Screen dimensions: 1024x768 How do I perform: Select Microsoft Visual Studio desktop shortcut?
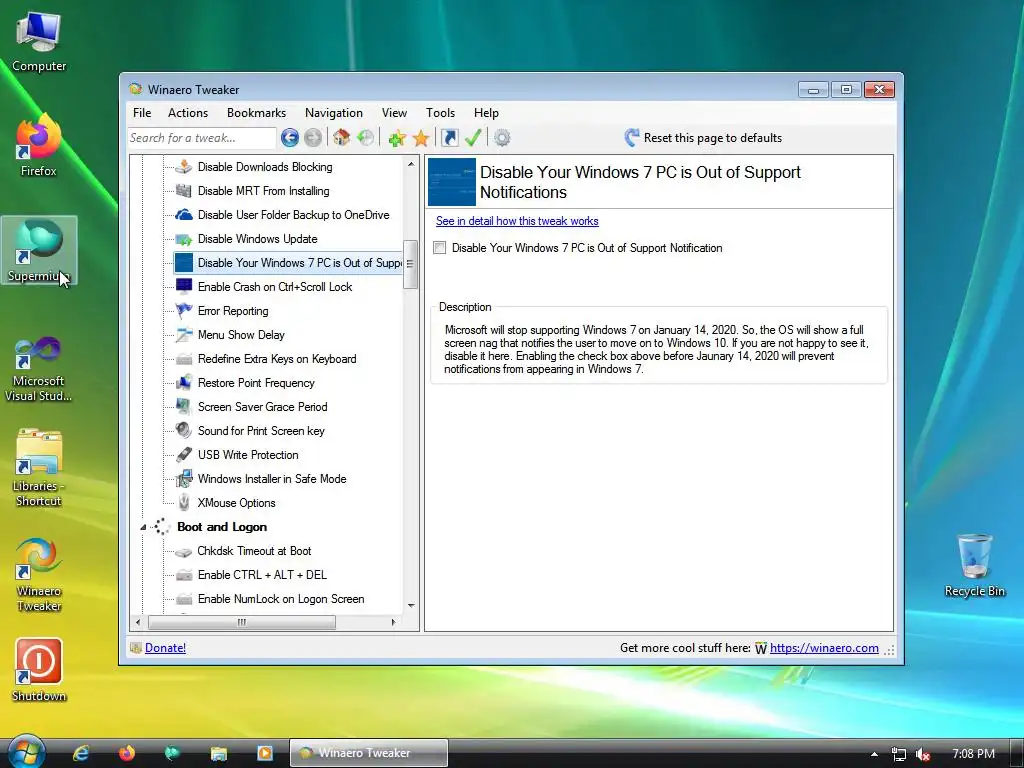tap(39, 369)
